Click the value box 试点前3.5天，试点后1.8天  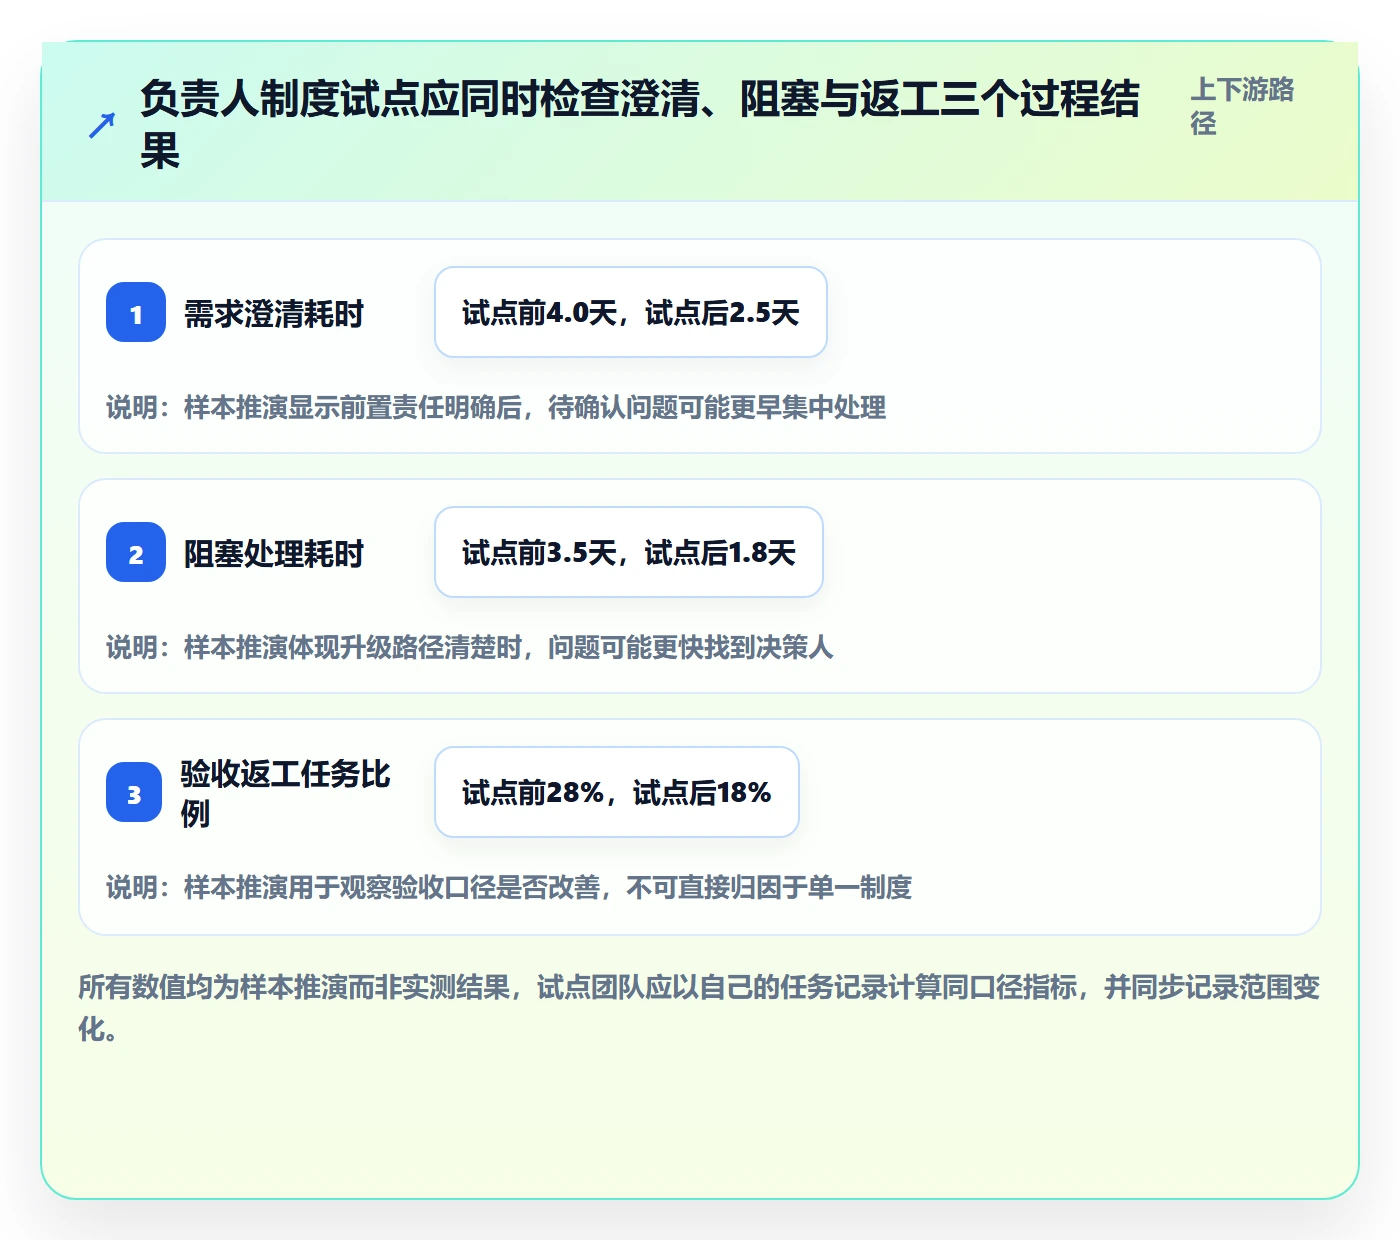pos(629,552)
